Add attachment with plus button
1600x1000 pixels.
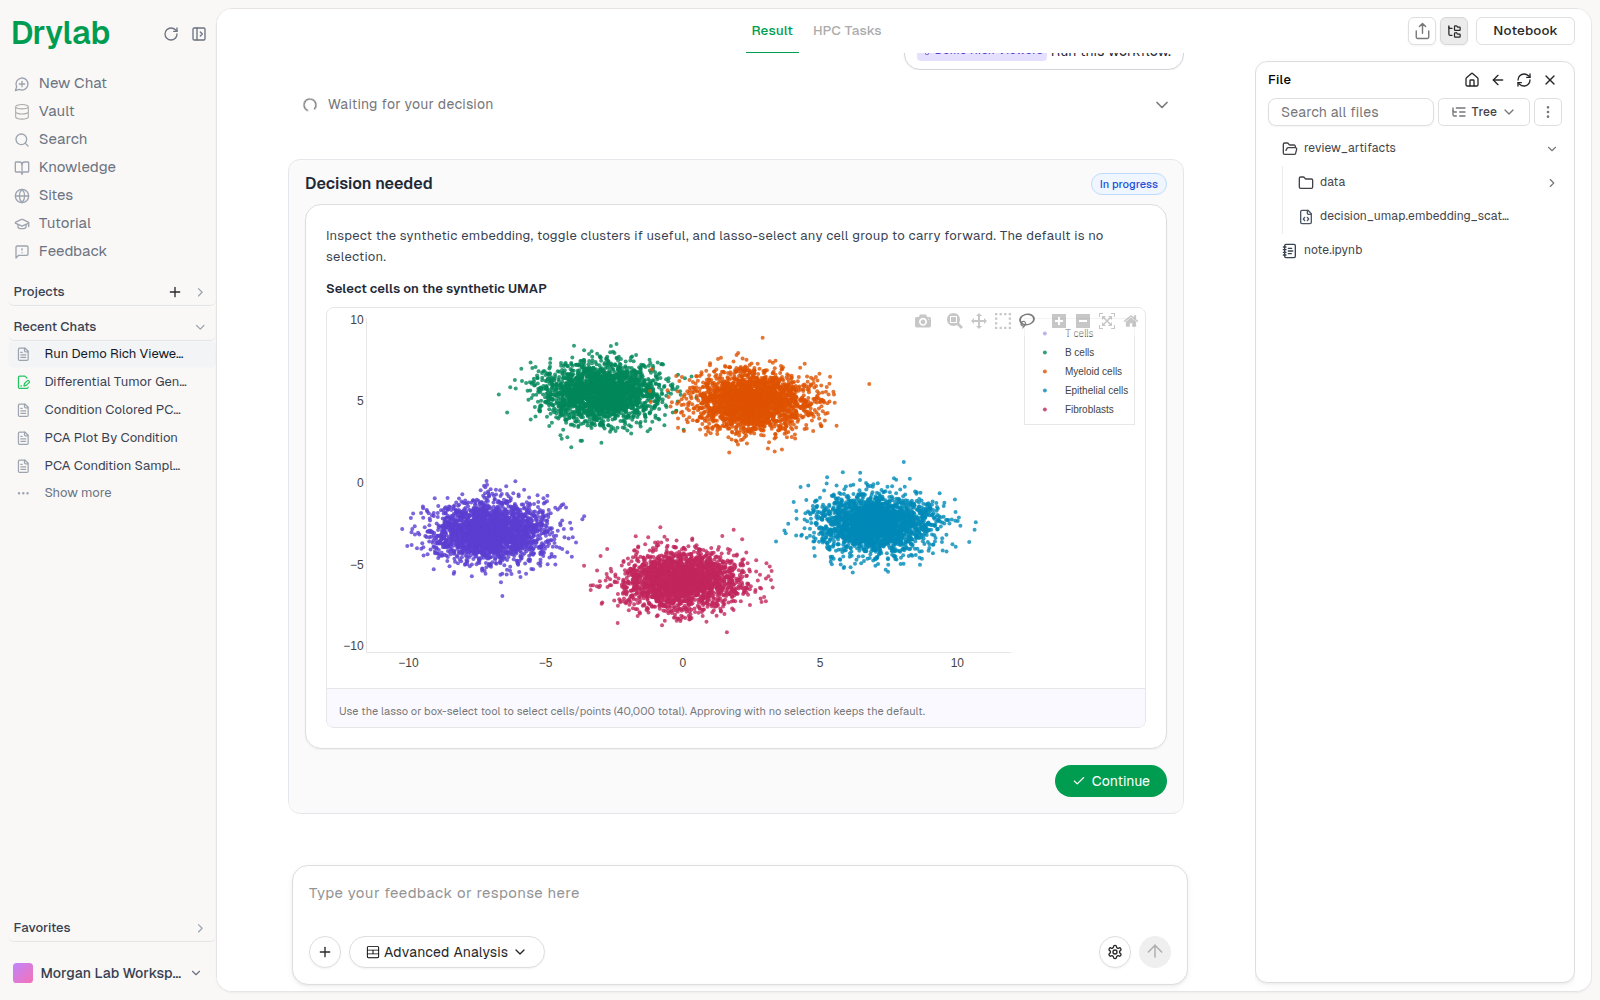pyautogui.click(x=325, y=952)
